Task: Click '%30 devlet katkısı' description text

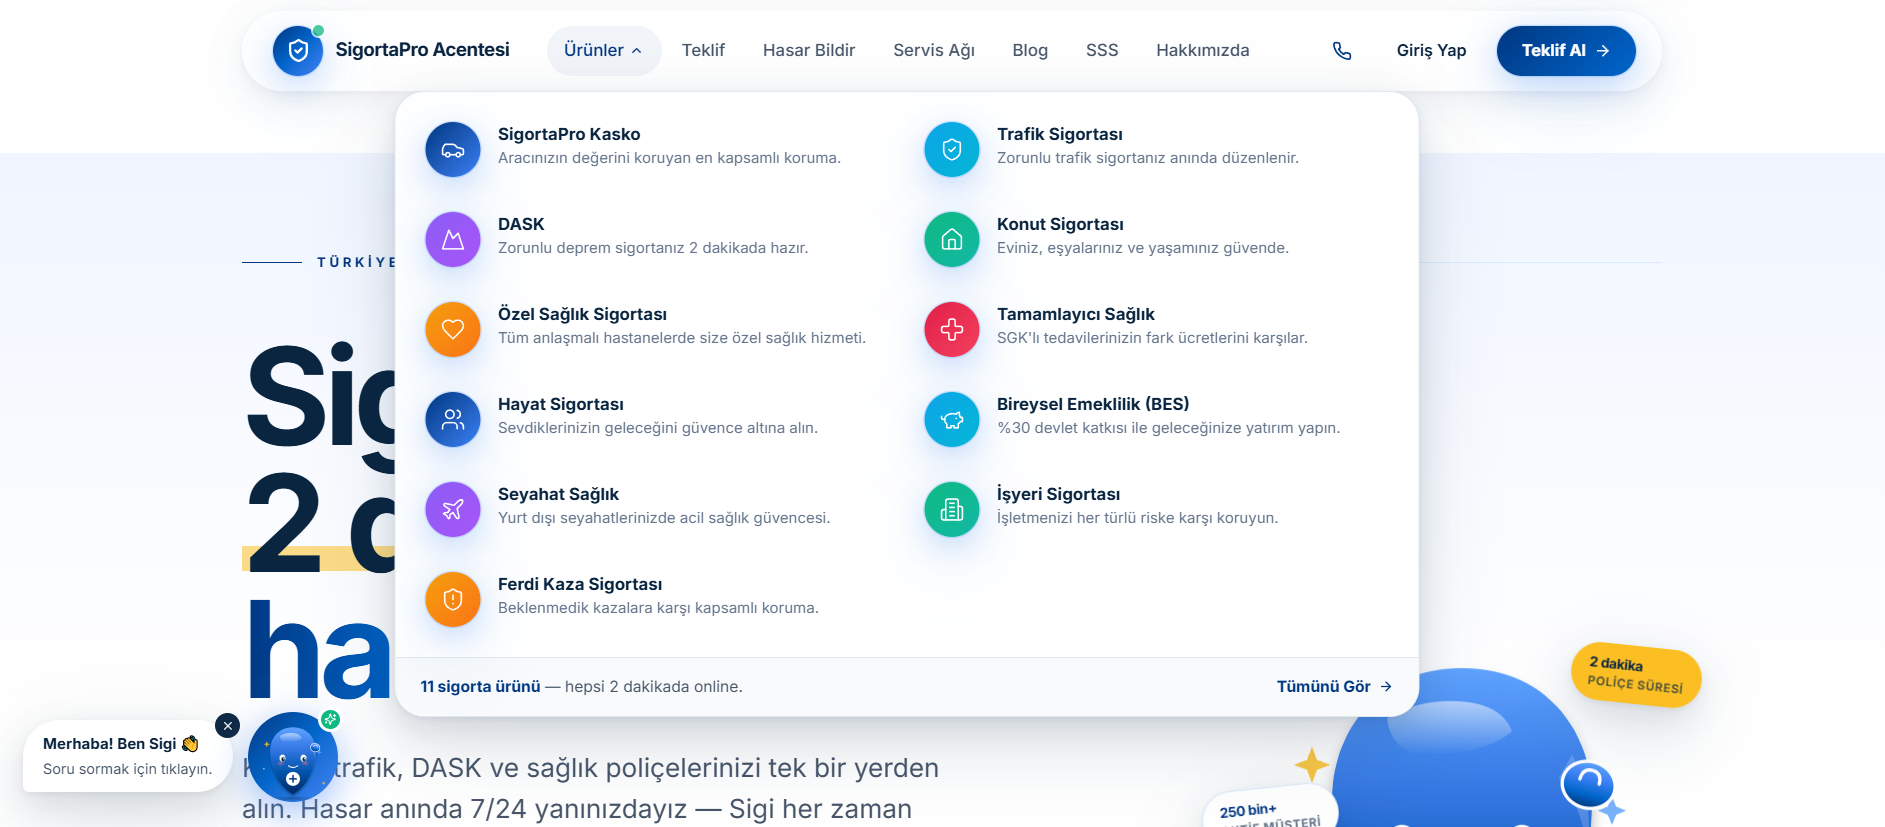Action: click(x=1168, y=428)
